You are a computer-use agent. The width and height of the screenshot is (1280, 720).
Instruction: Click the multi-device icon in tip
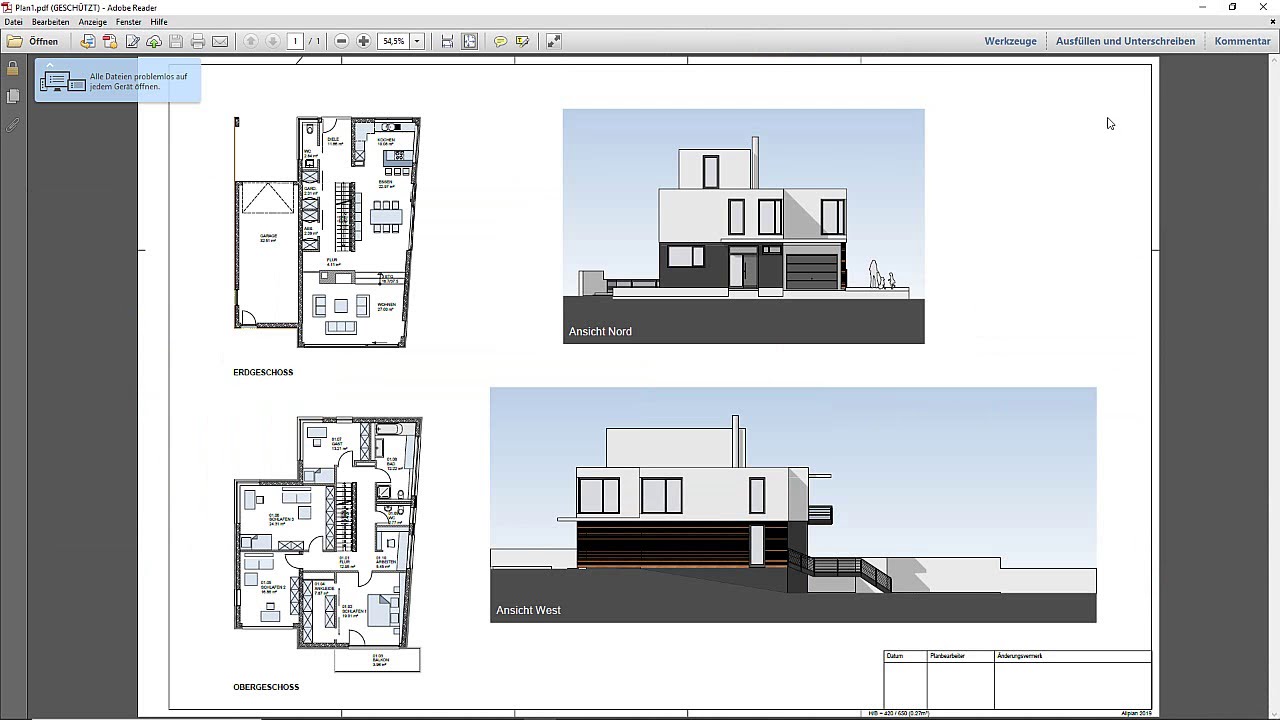tap(62, 82)
